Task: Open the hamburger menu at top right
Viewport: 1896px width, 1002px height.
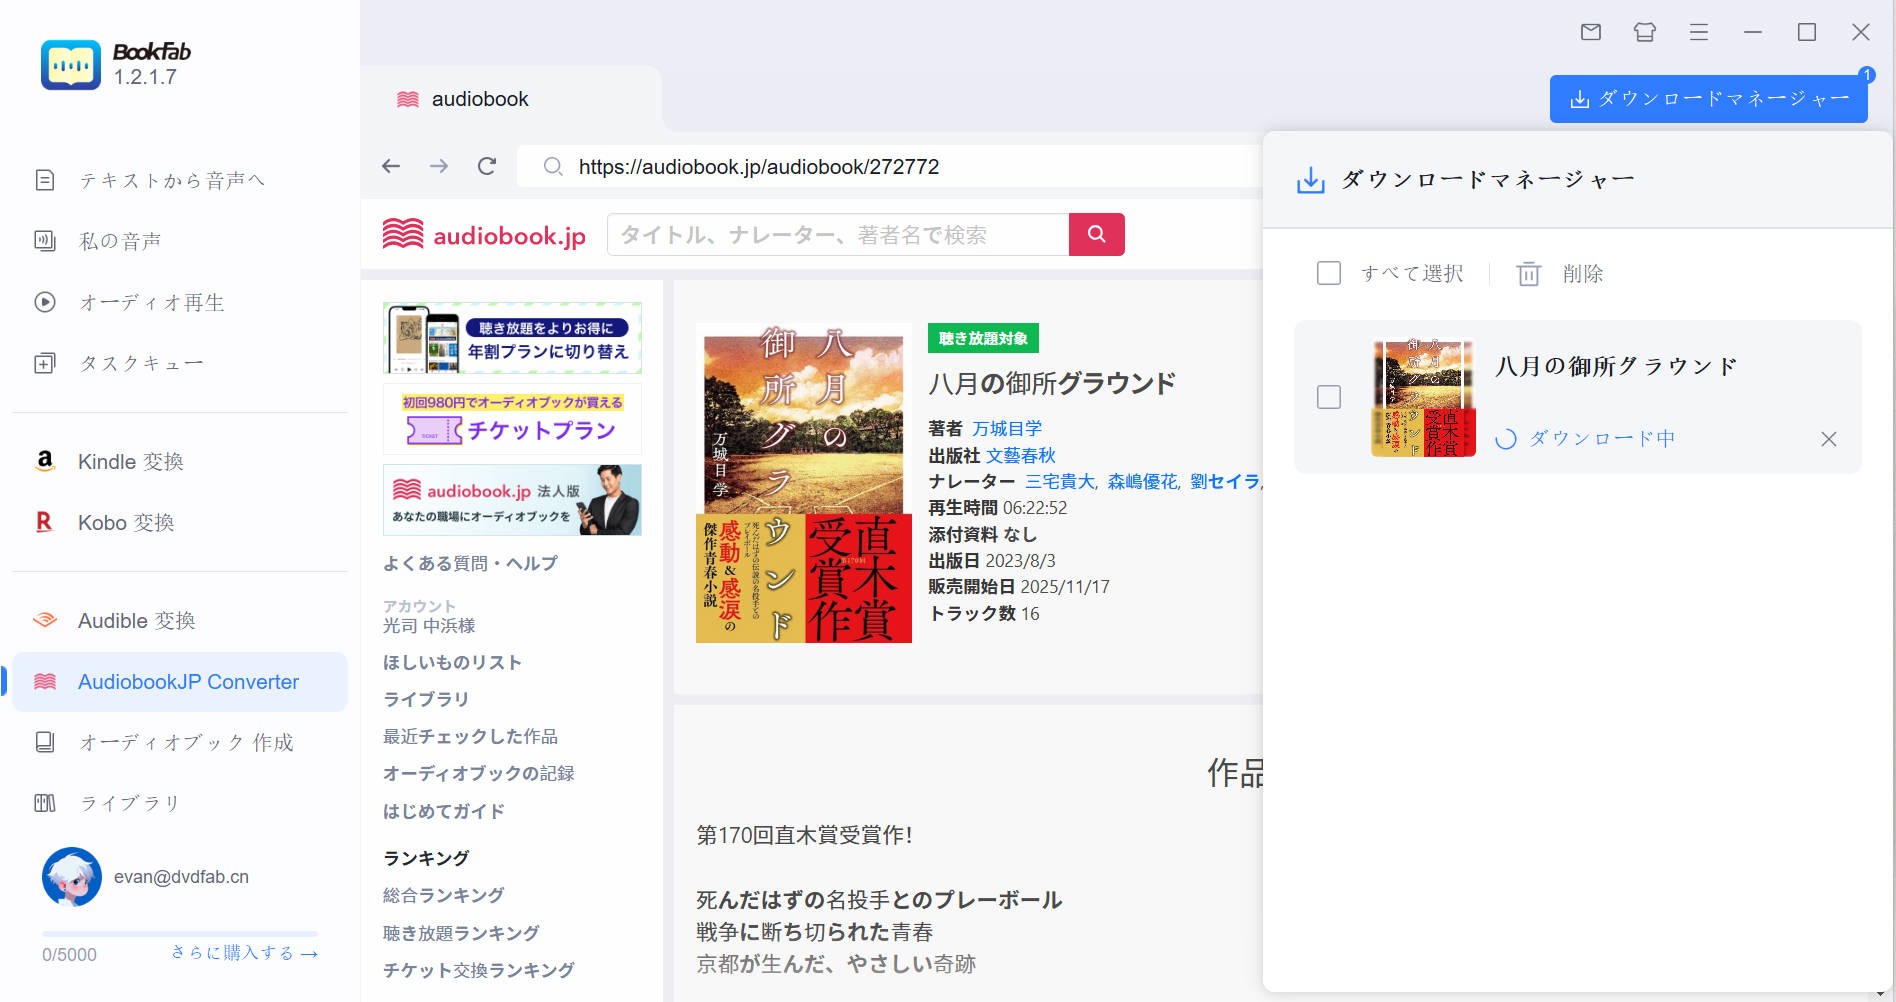Action: coord(1698,32)
